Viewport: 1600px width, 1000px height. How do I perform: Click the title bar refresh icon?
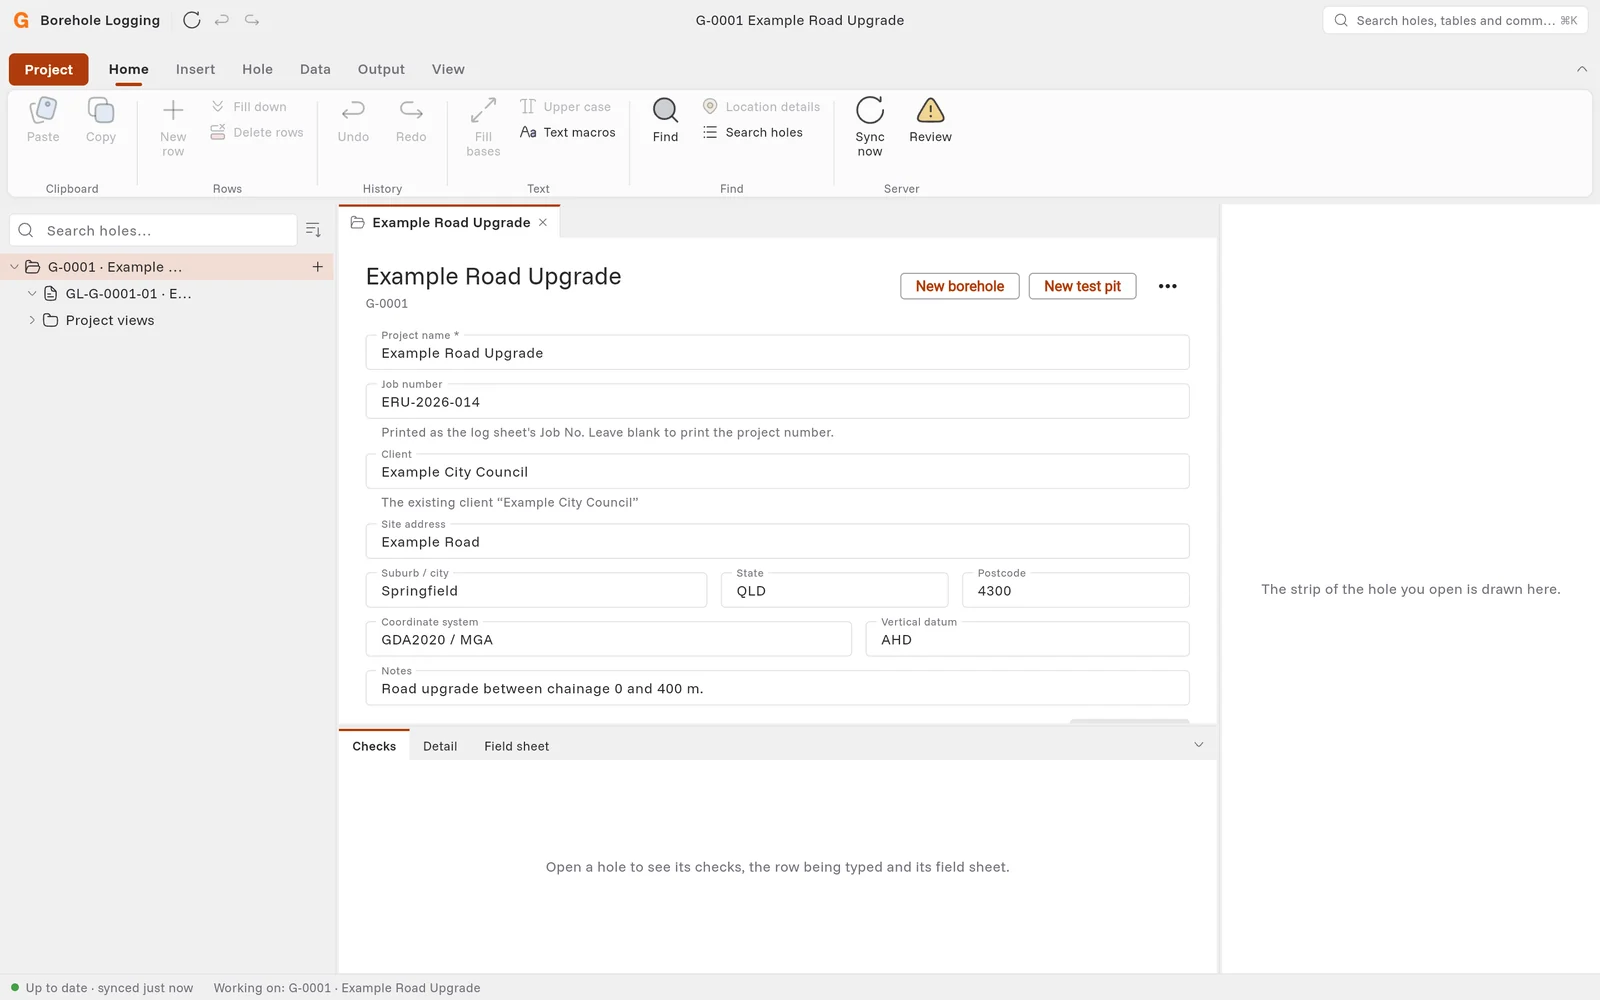pyautogui.click(x=192, y=20)
